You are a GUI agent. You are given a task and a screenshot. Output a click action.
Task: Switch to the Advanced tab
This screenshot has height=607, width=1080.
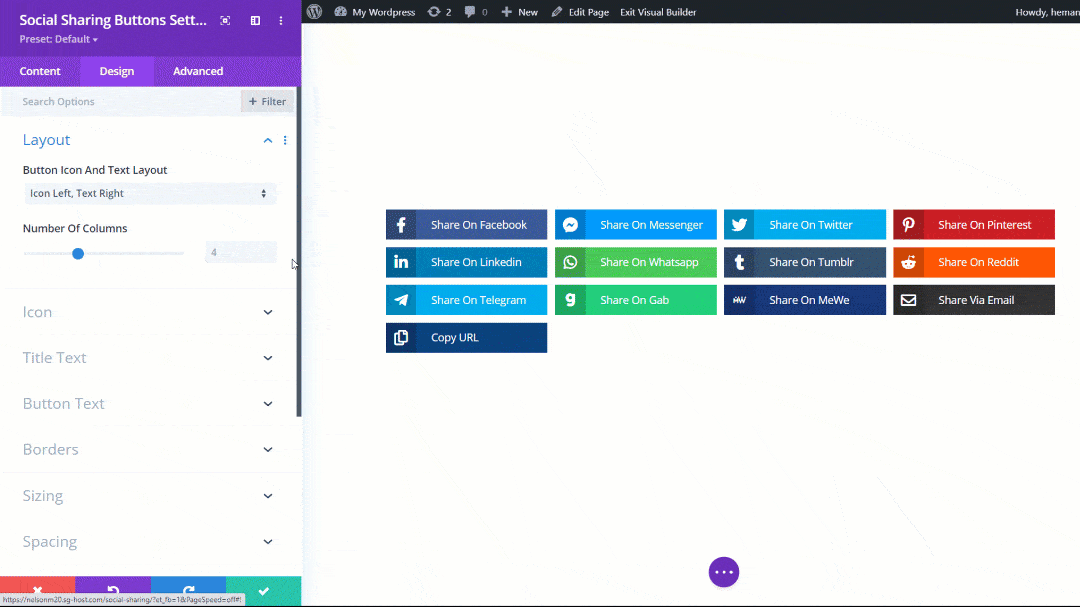point(198,71)
